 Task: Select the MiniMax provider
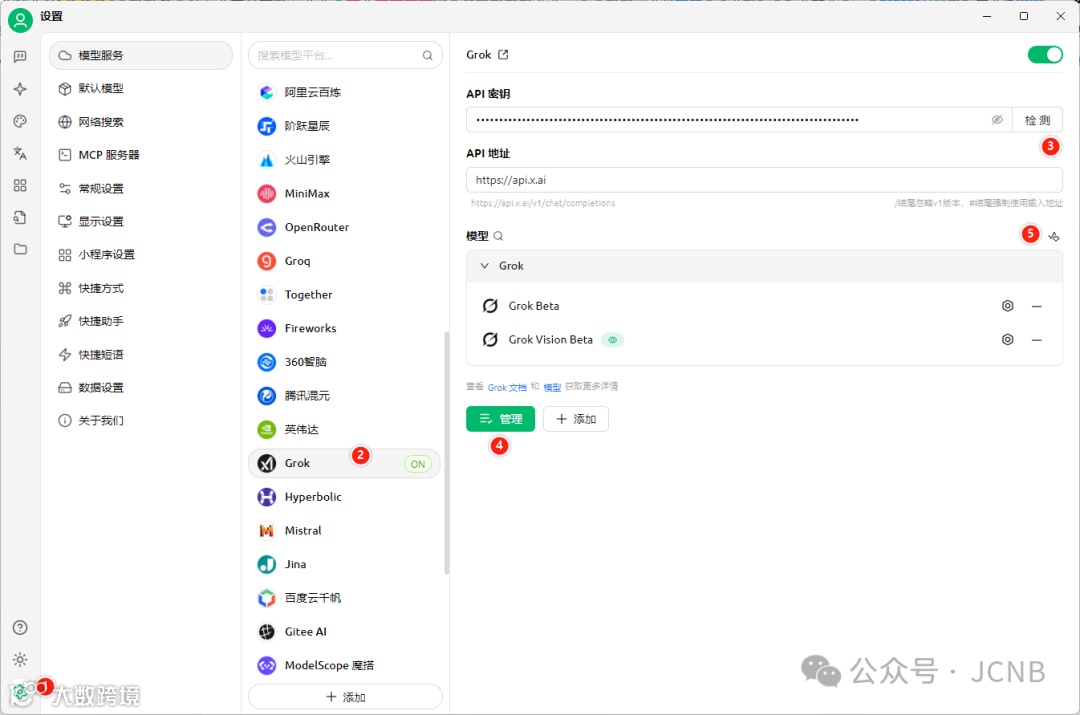(344, 194)
